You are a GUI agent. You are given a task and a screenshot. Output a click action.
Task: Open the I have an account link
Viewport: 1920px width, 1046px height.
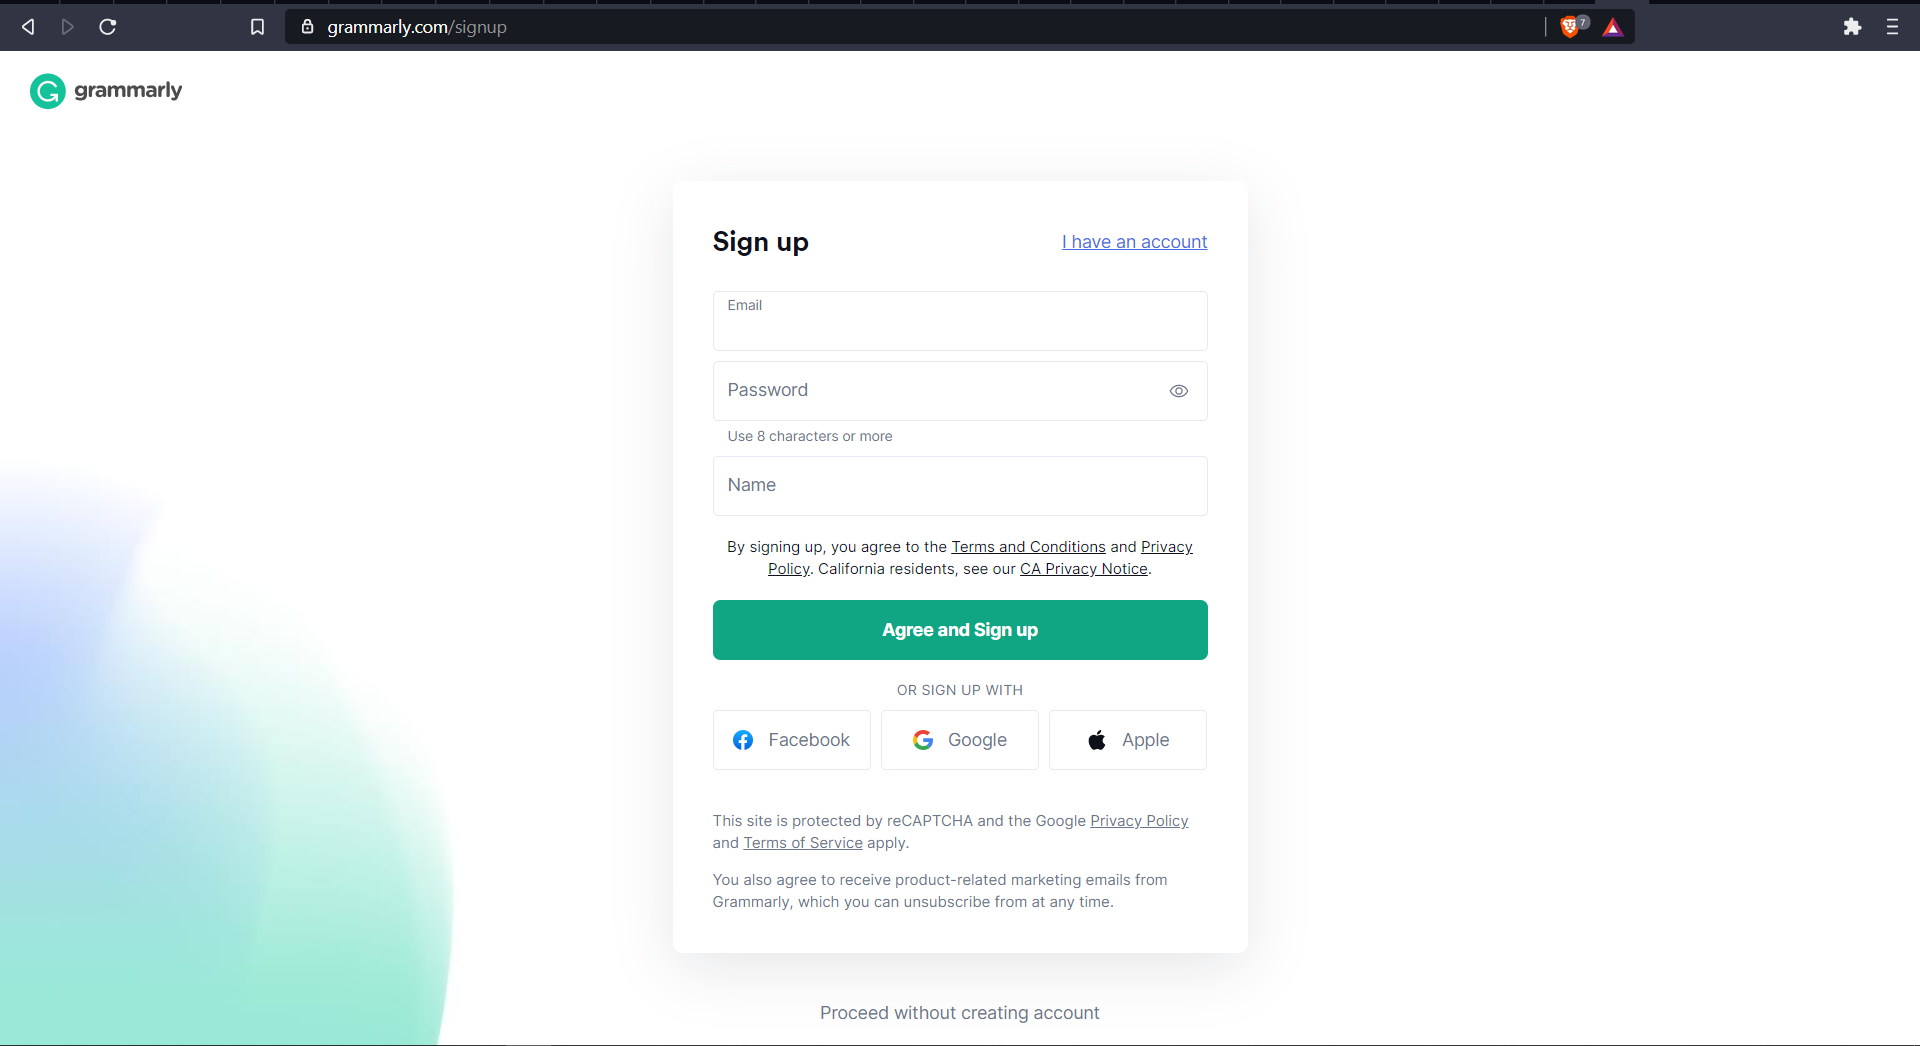click(1134, 242)
